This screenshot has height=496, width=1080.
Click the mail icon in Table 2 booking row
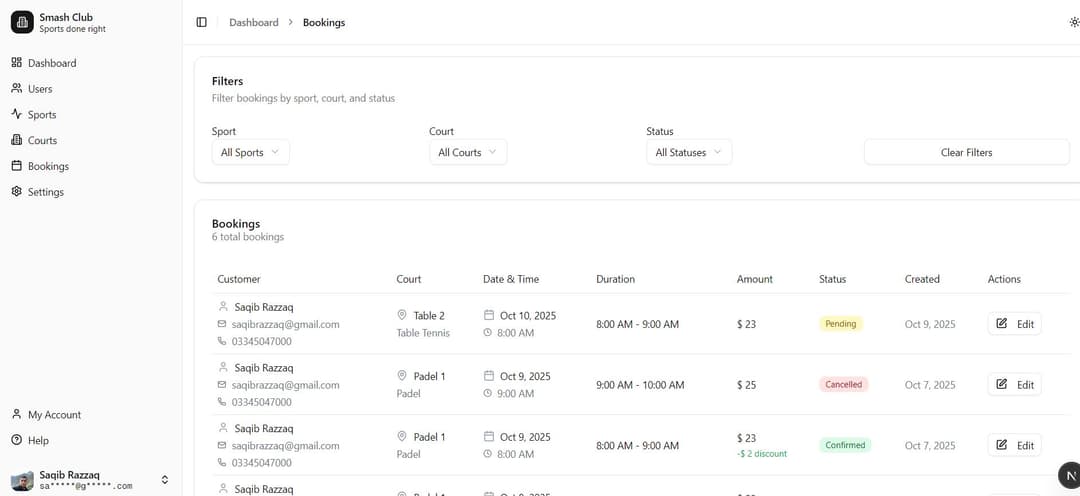(x=222, y=324)
